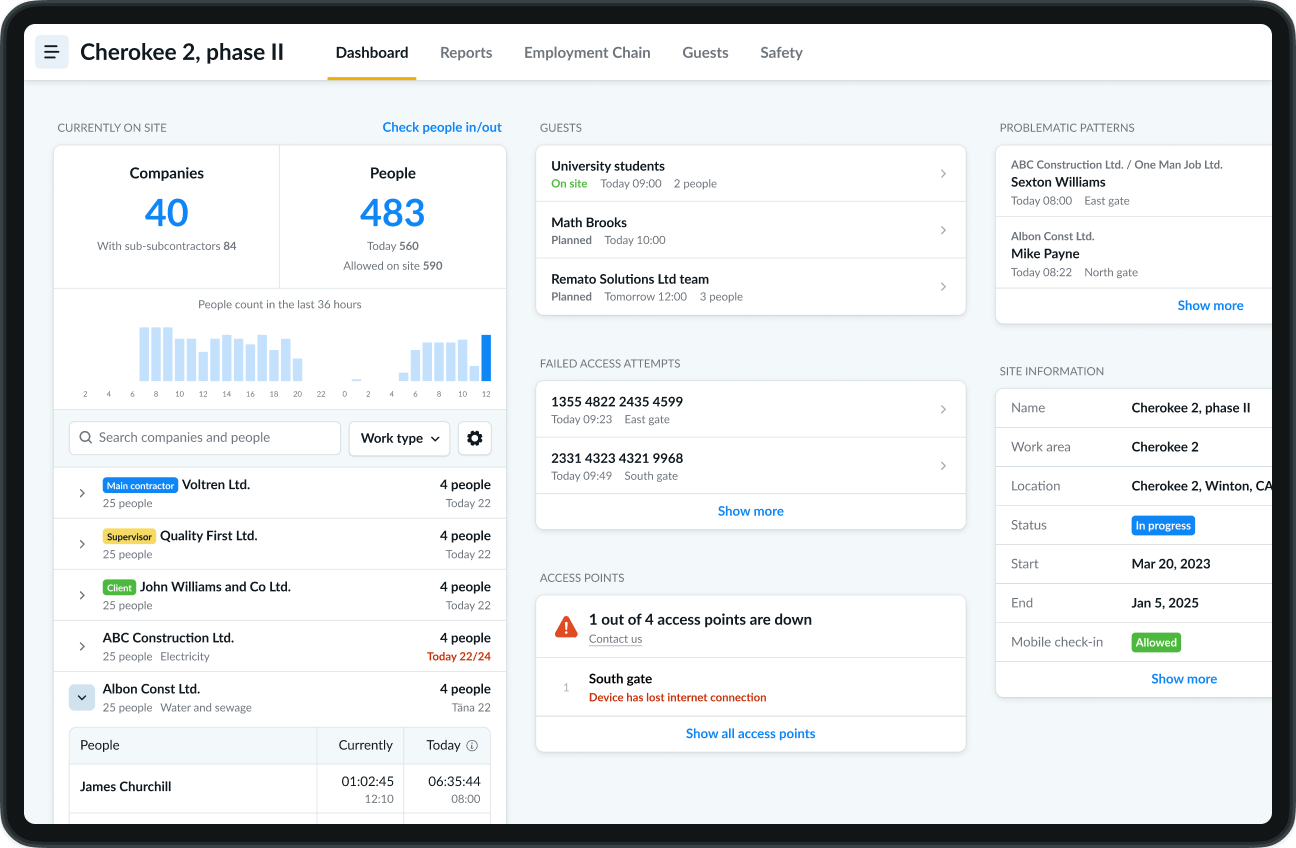Focus the Search companies and people field
This screenshot has width=1296, height=848.
(205, 438)
